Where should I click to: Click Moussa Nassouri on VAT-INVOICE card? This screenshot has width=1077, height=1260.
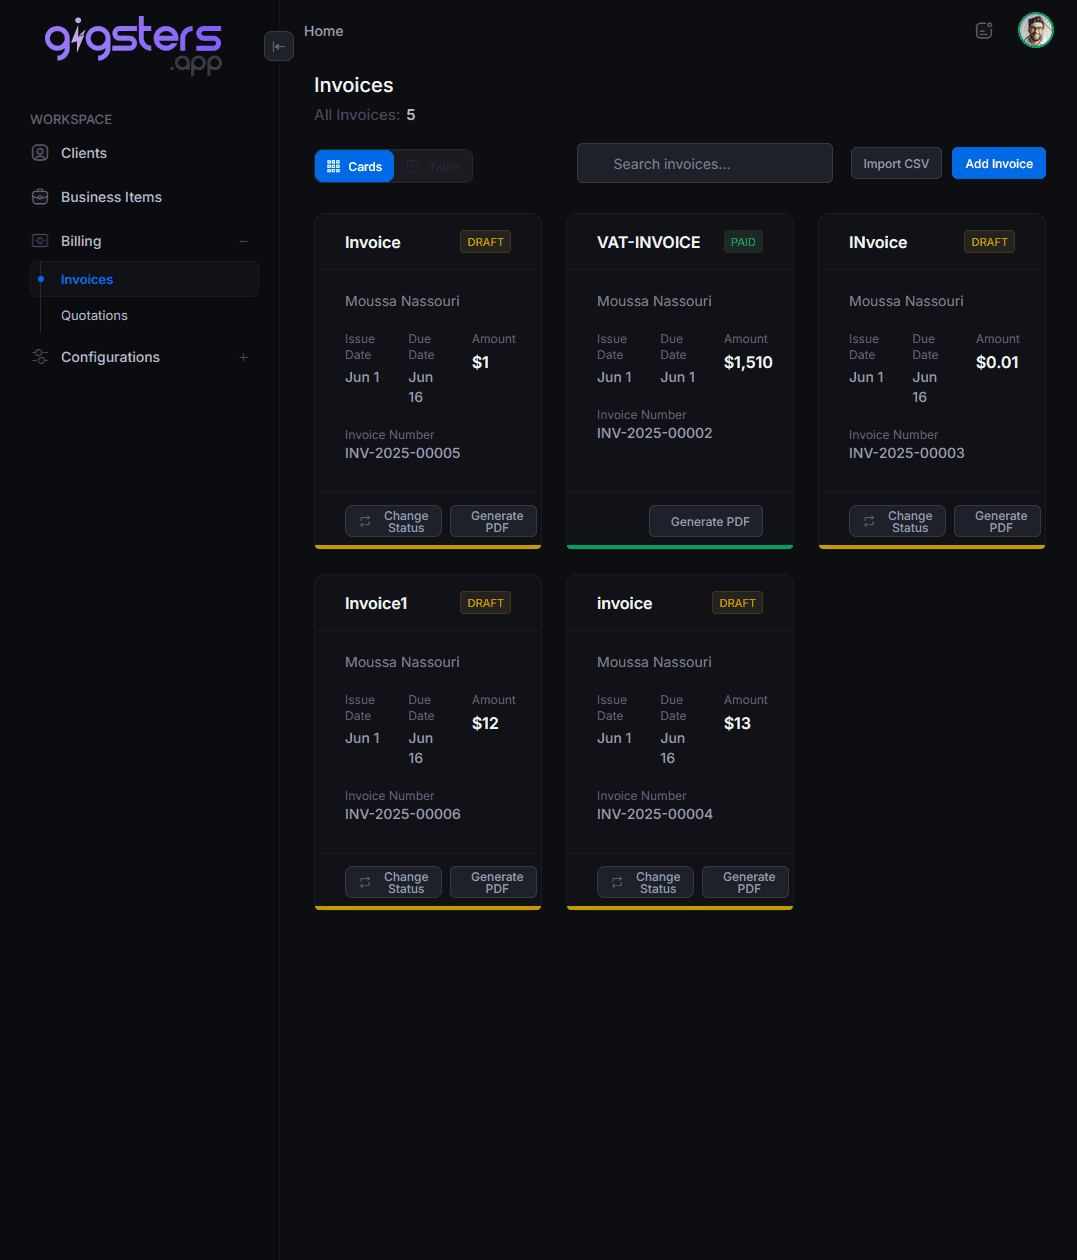[654, 301]
